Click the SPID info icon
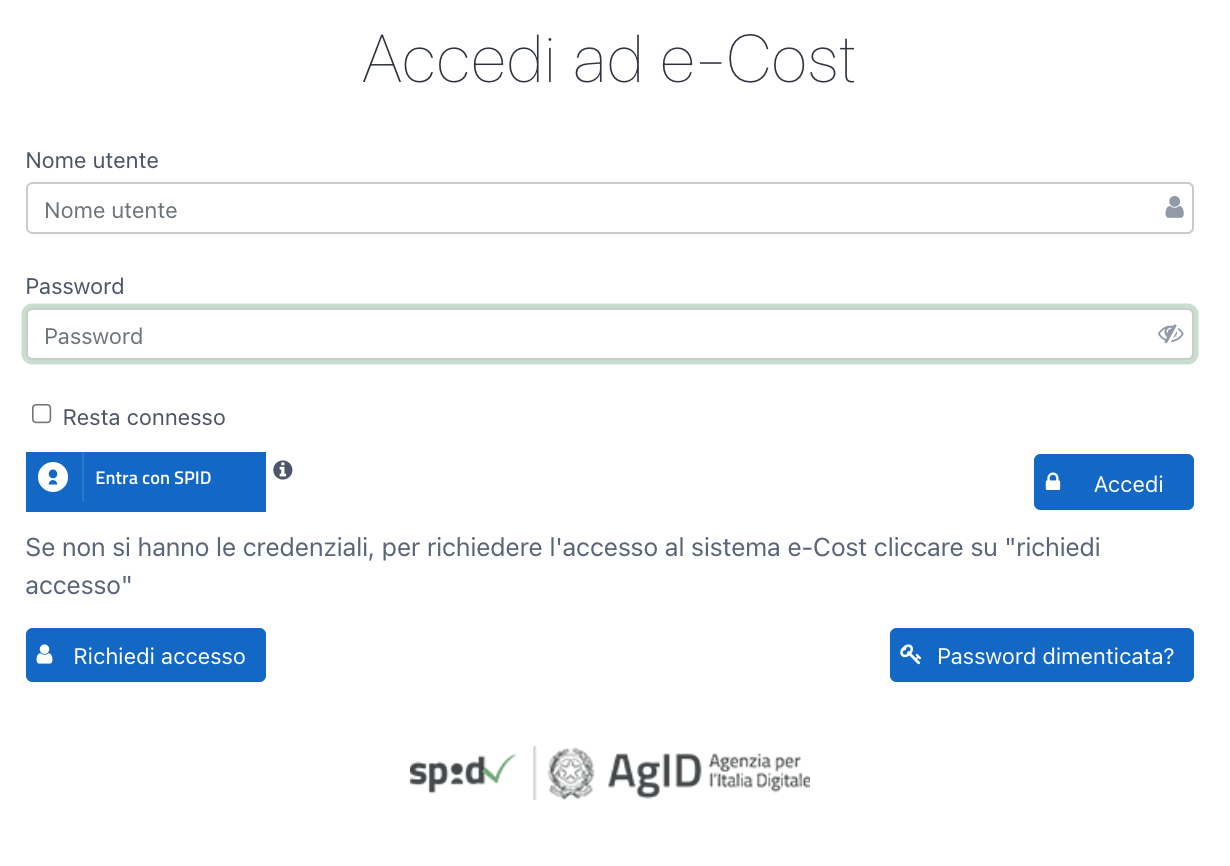The width and height of the screenshot is (1230, 866). tap(283, 470)
